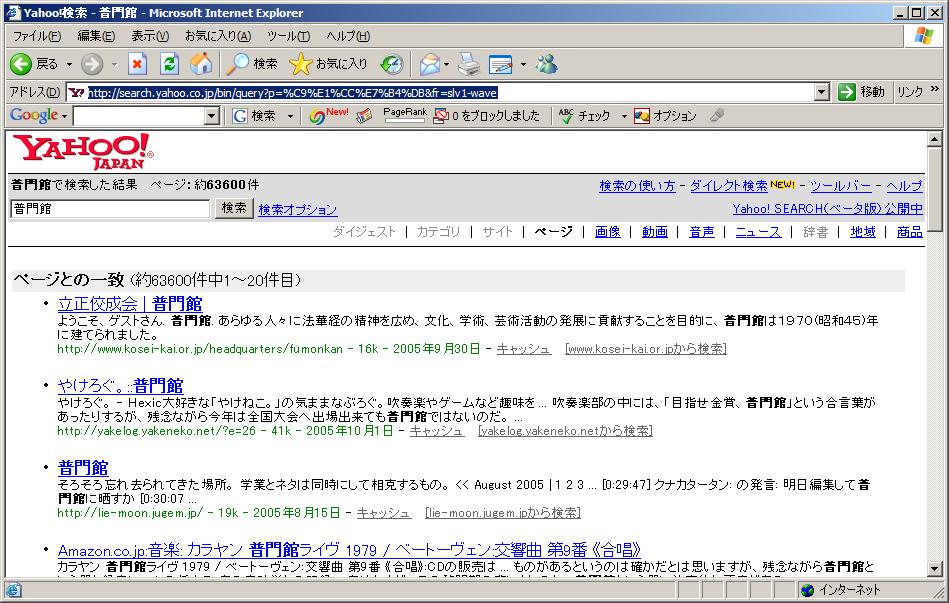Open the 立正佼成会 | 普門館 result link
The width and height of the screenshot is (949, 603).
point(130,304)
